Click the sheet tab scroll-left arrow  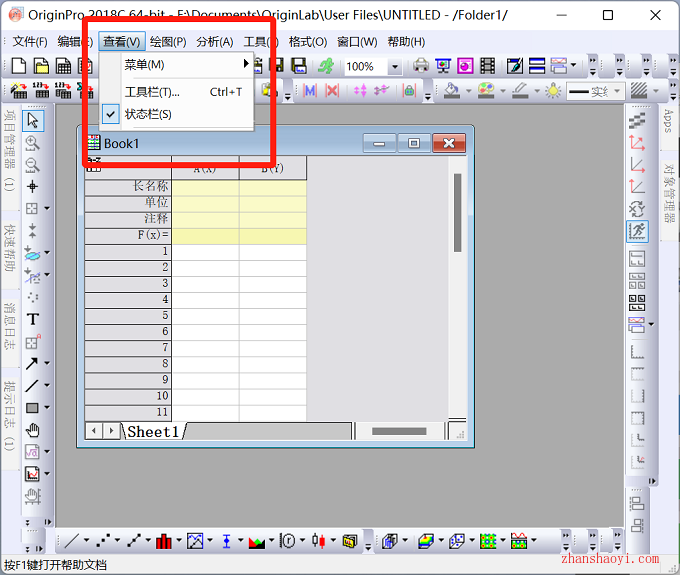[94, 431]
